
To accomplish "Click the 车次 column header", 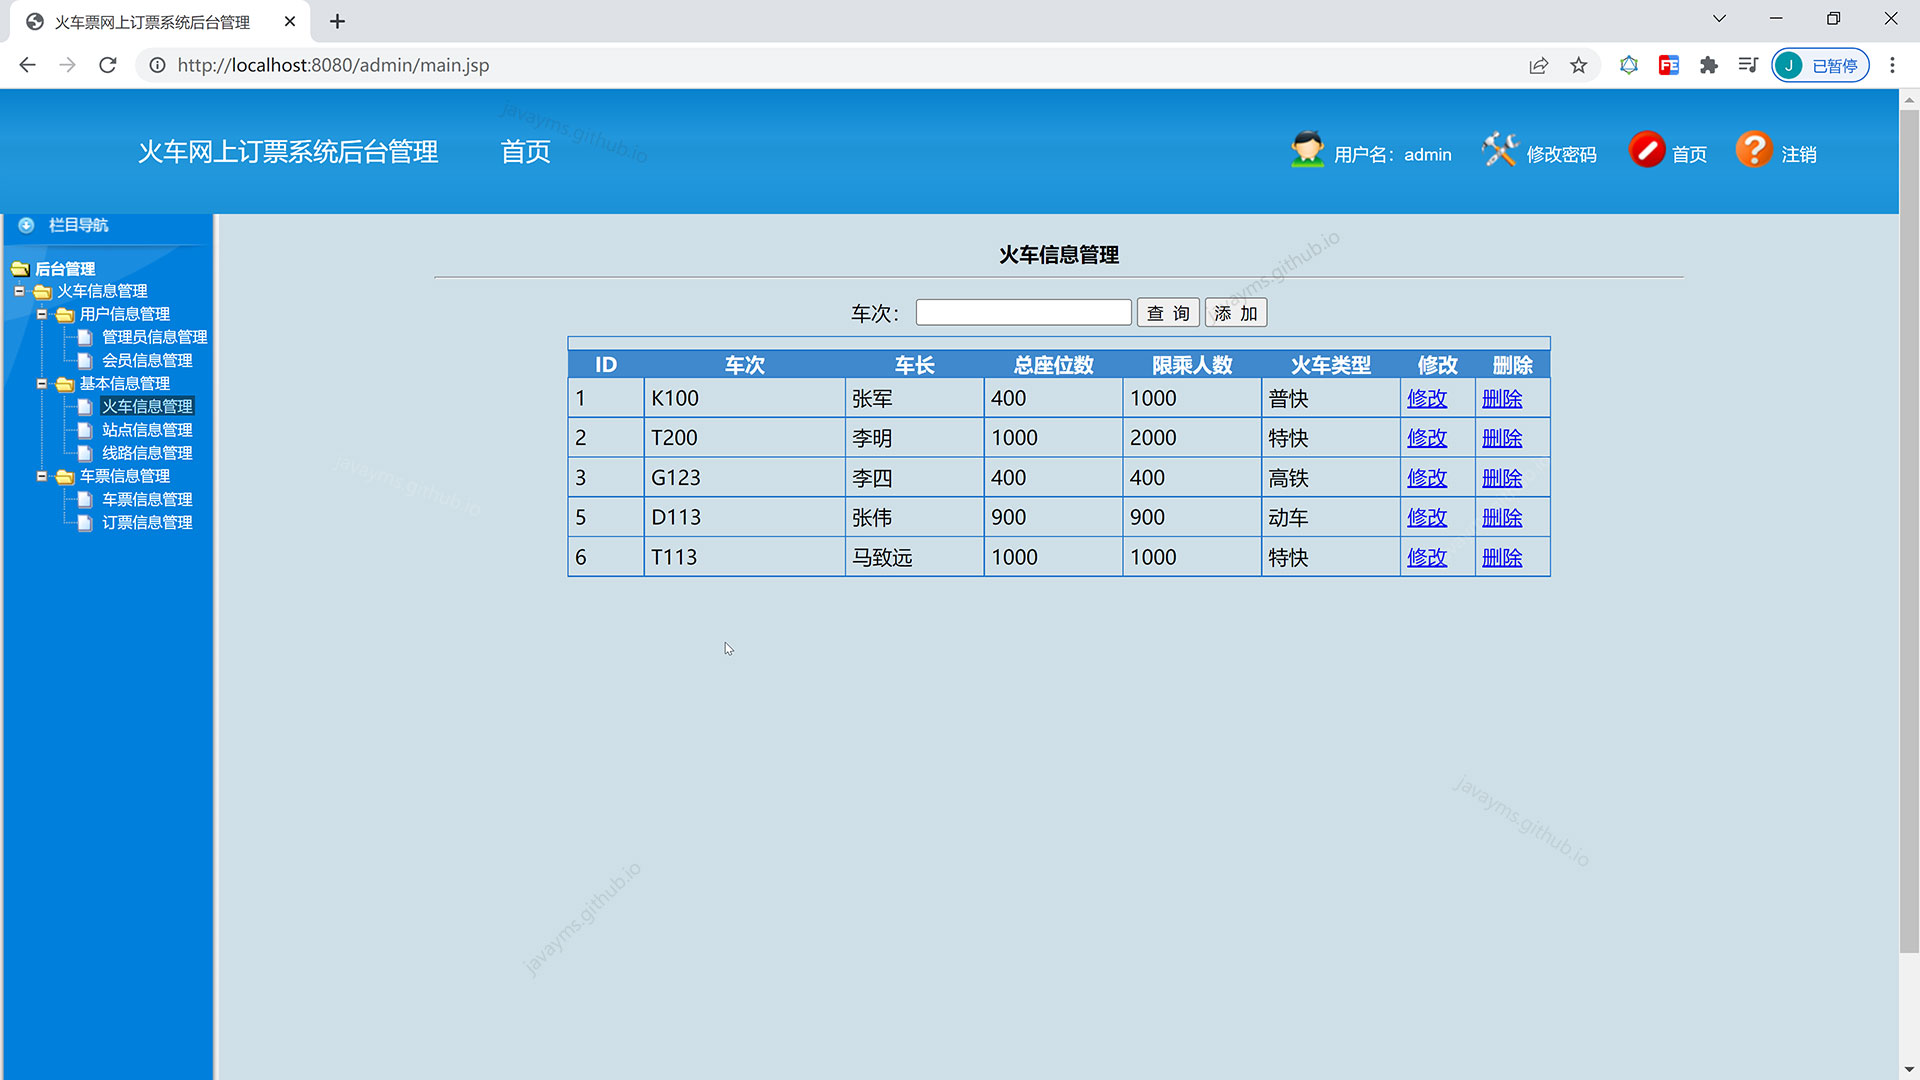I will click(x=744, y=365).
